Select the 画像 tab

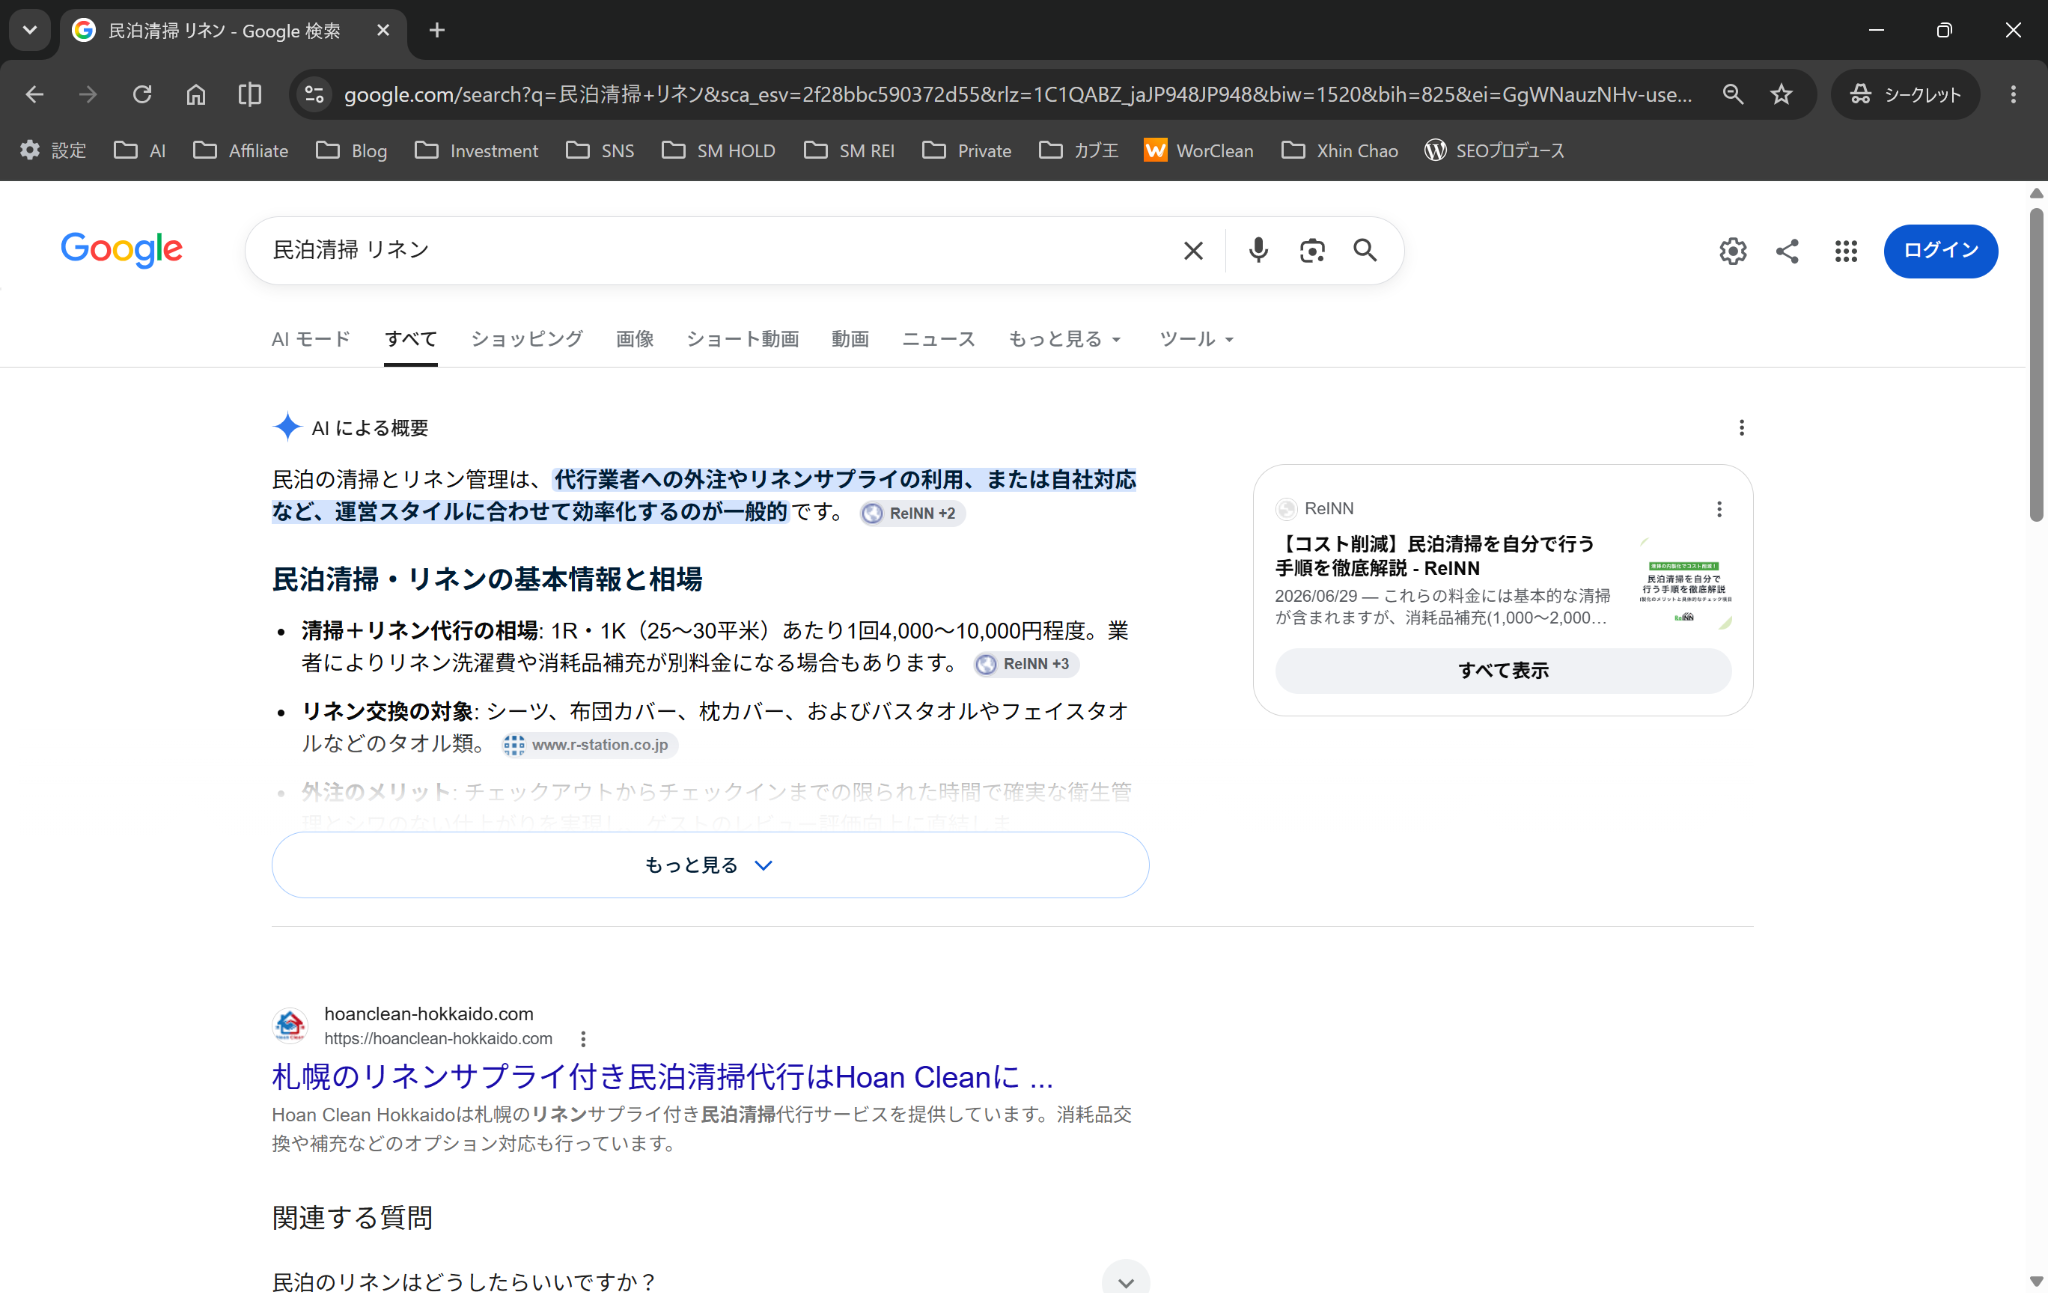(635, 339)
